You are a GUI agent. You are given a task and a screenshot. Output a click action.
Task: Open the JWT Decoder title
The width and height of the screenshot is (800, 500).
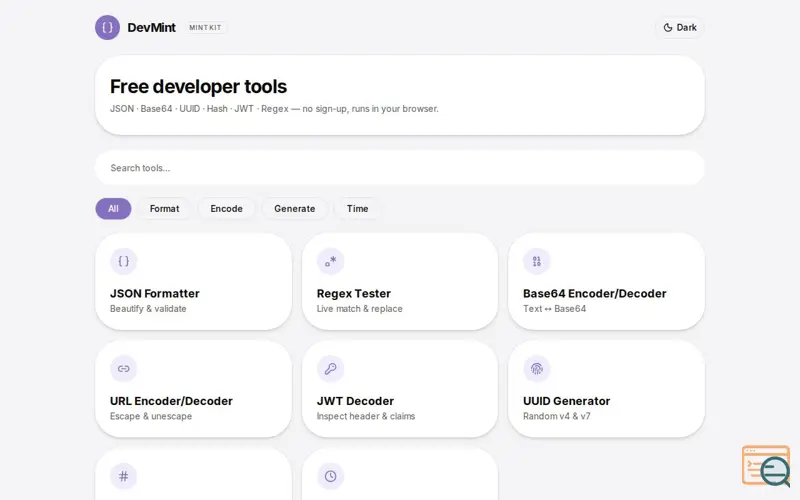click(x=355, y=401)
